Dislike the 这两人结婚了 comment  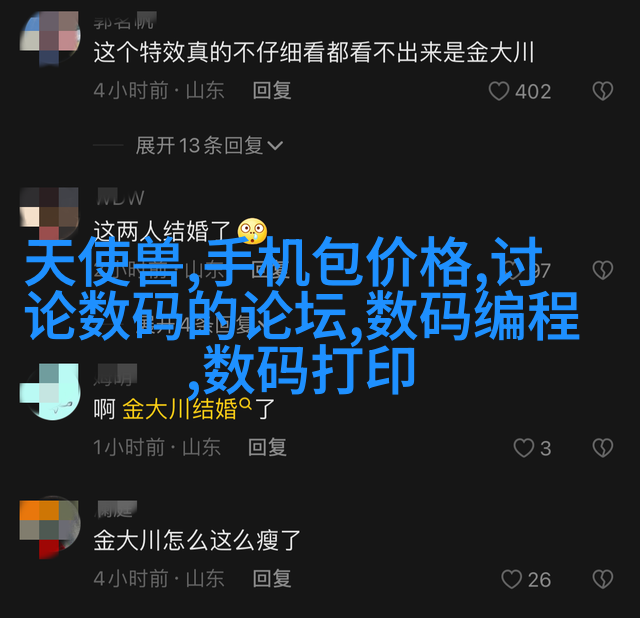click(603, 270)
